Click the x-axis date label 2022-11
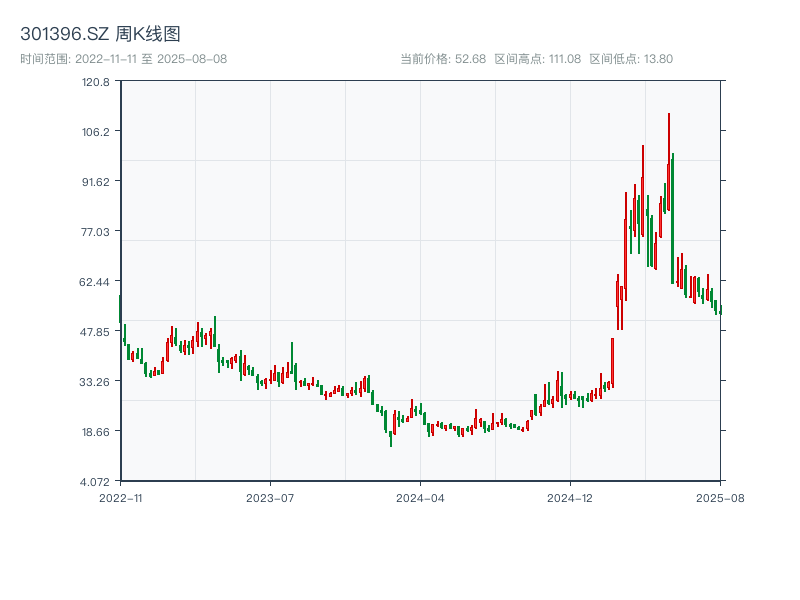Viewport: 800px width, 600px height. [x=121, y=498]
